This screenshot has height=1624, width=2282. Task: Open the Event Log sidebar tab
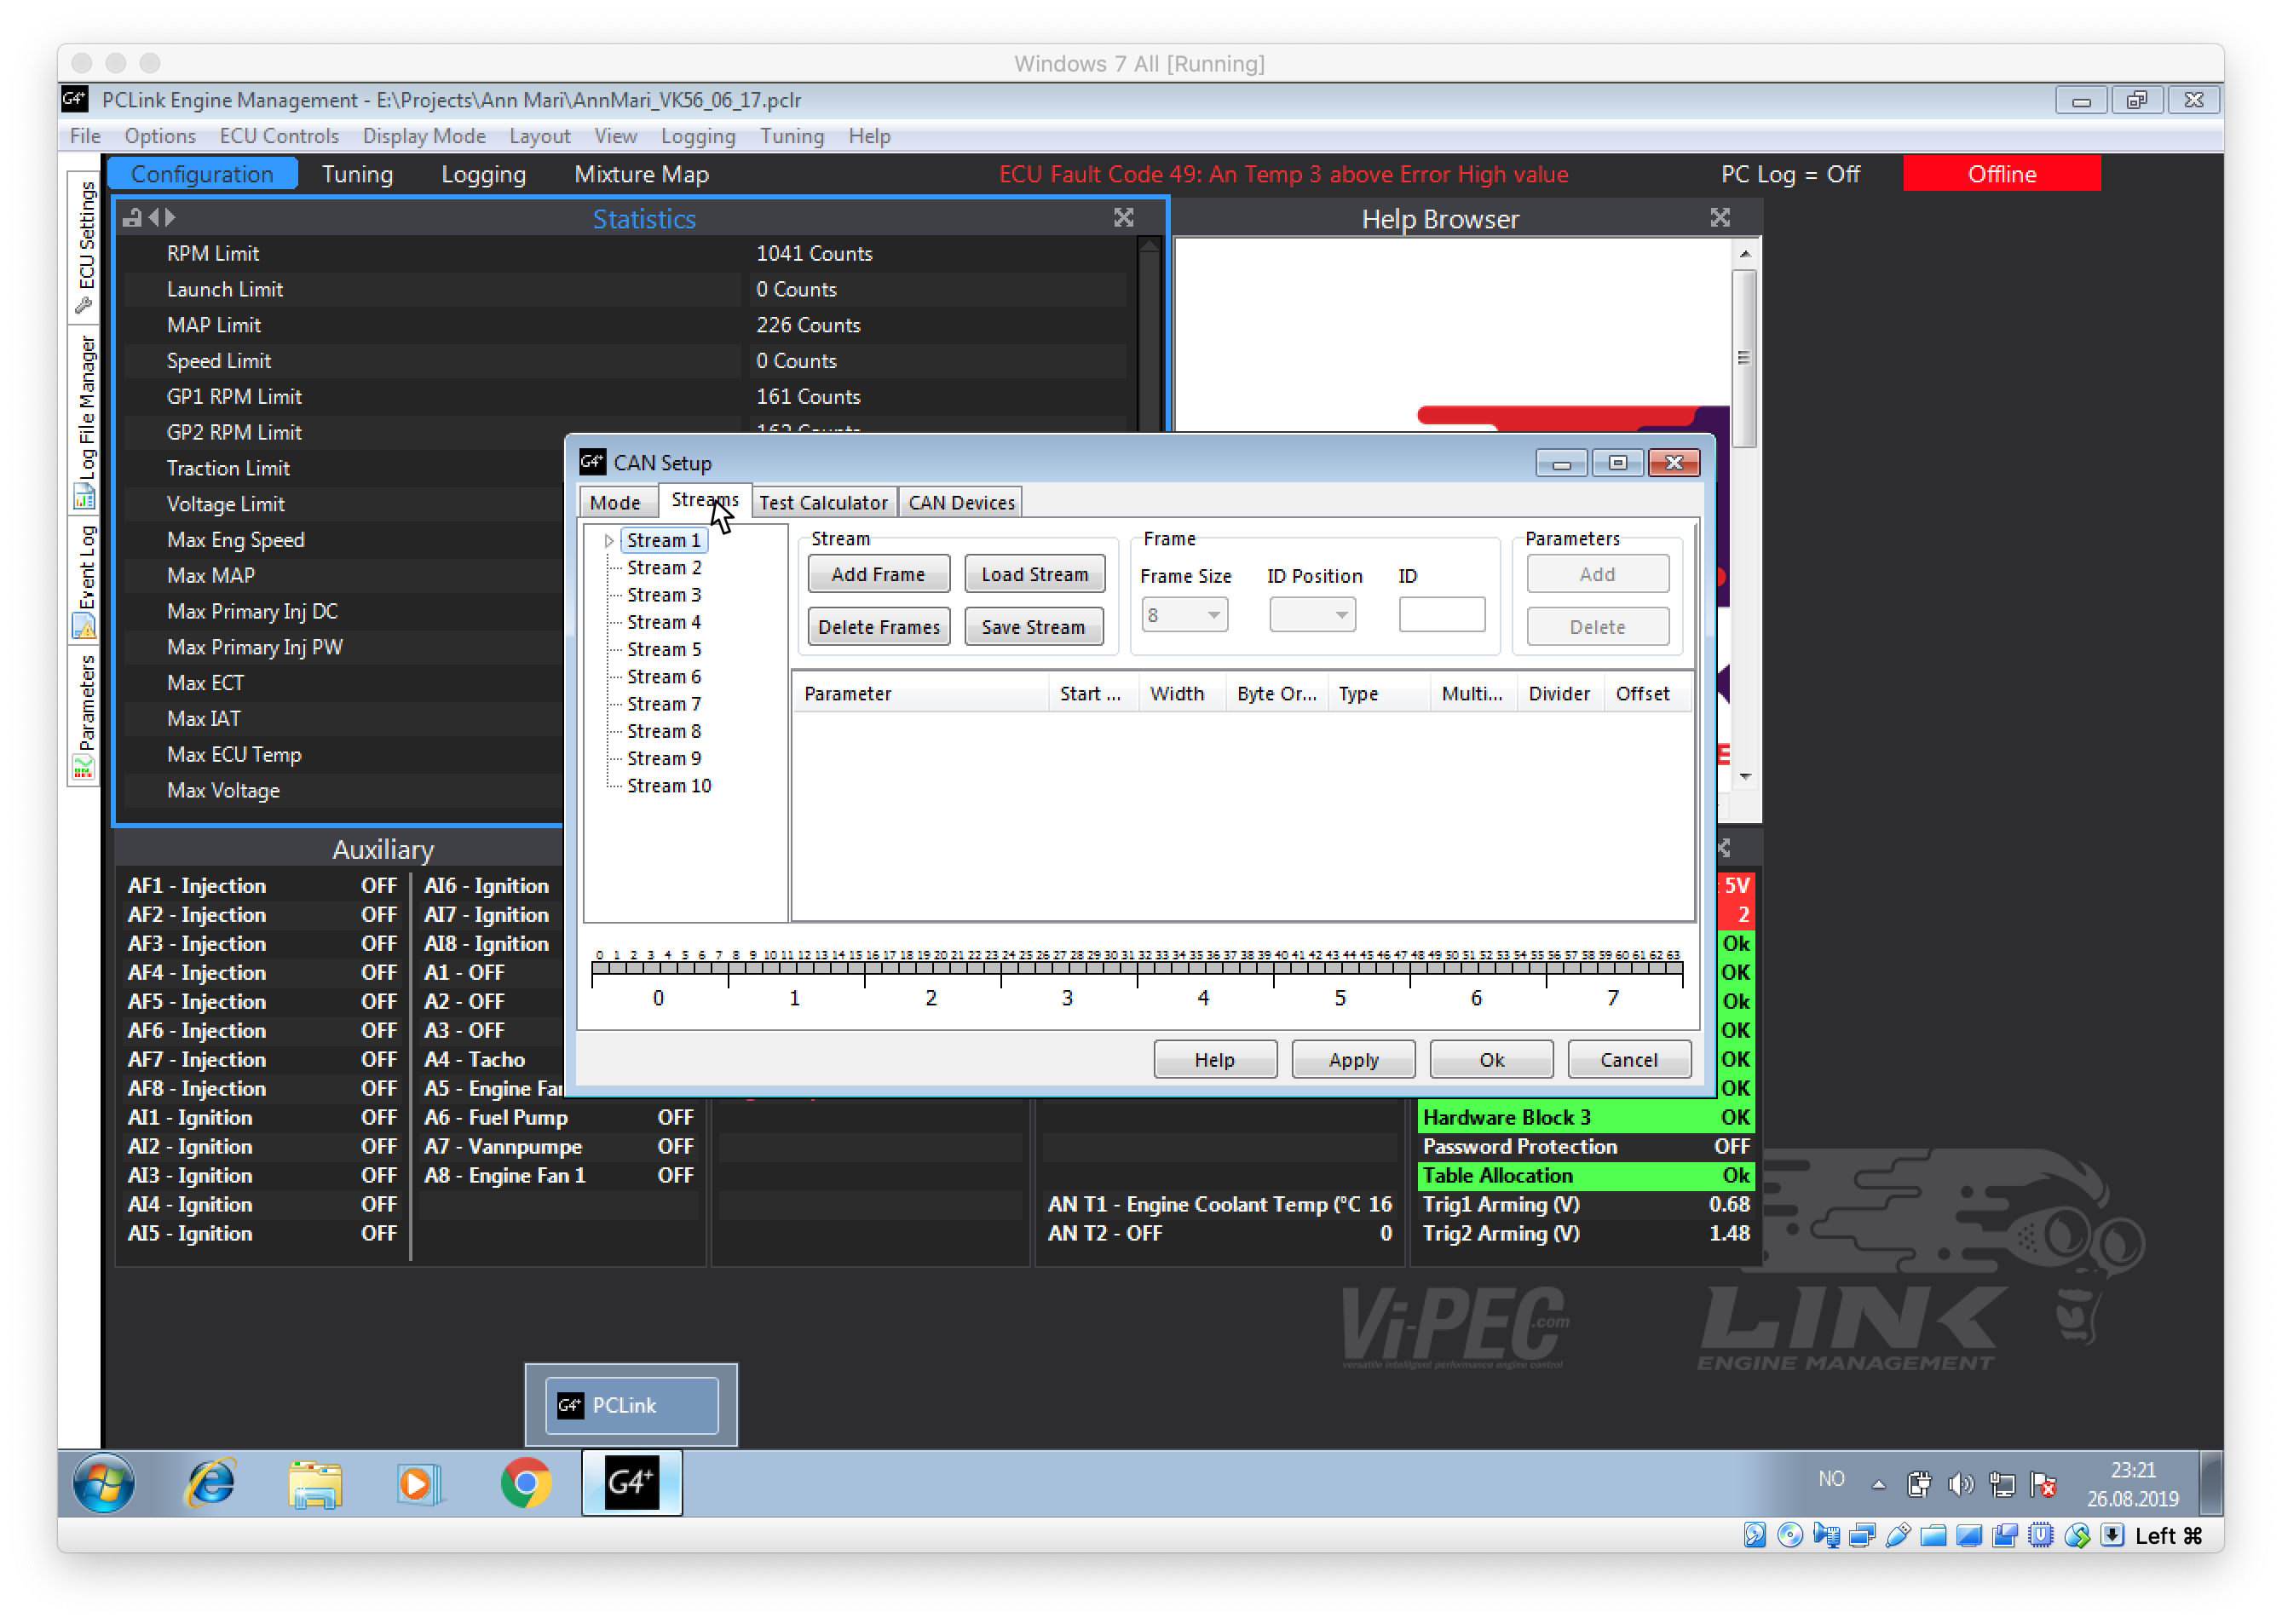85,580
